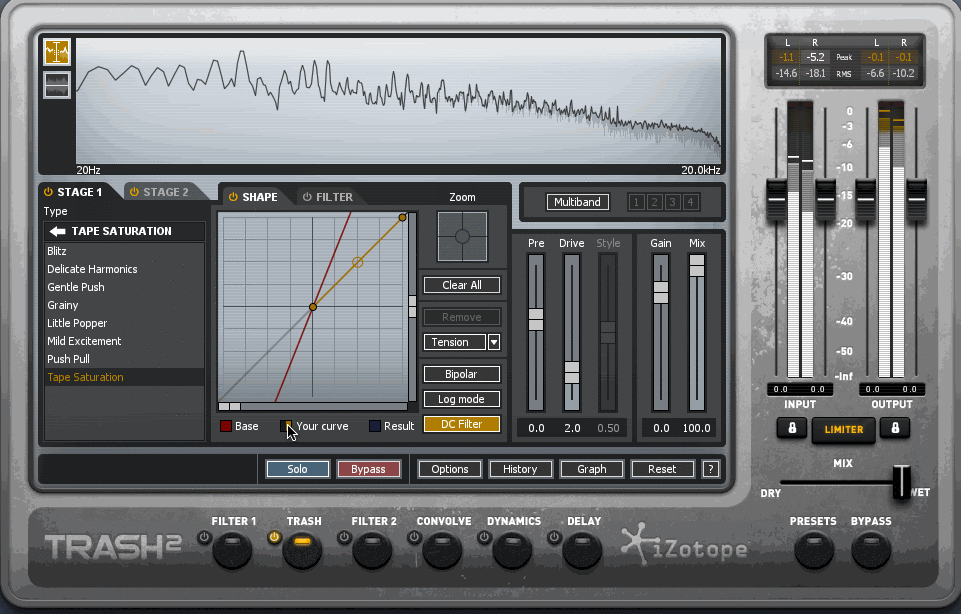Click the Graph button
Image resolution: width=961 pixels, height=614 pixels.
pos(591,469)
